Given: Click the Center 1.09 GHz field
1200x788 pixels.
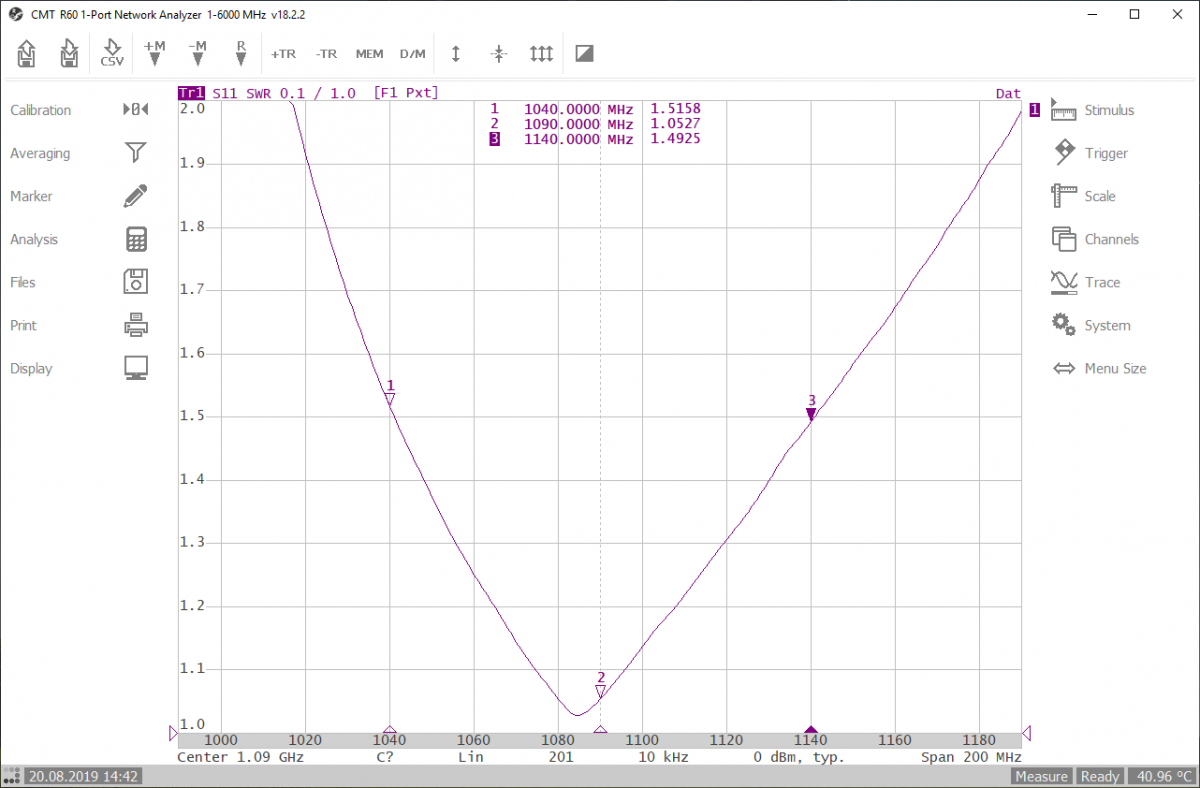Looking at the screenshot, I should click(x=240, y=757).
